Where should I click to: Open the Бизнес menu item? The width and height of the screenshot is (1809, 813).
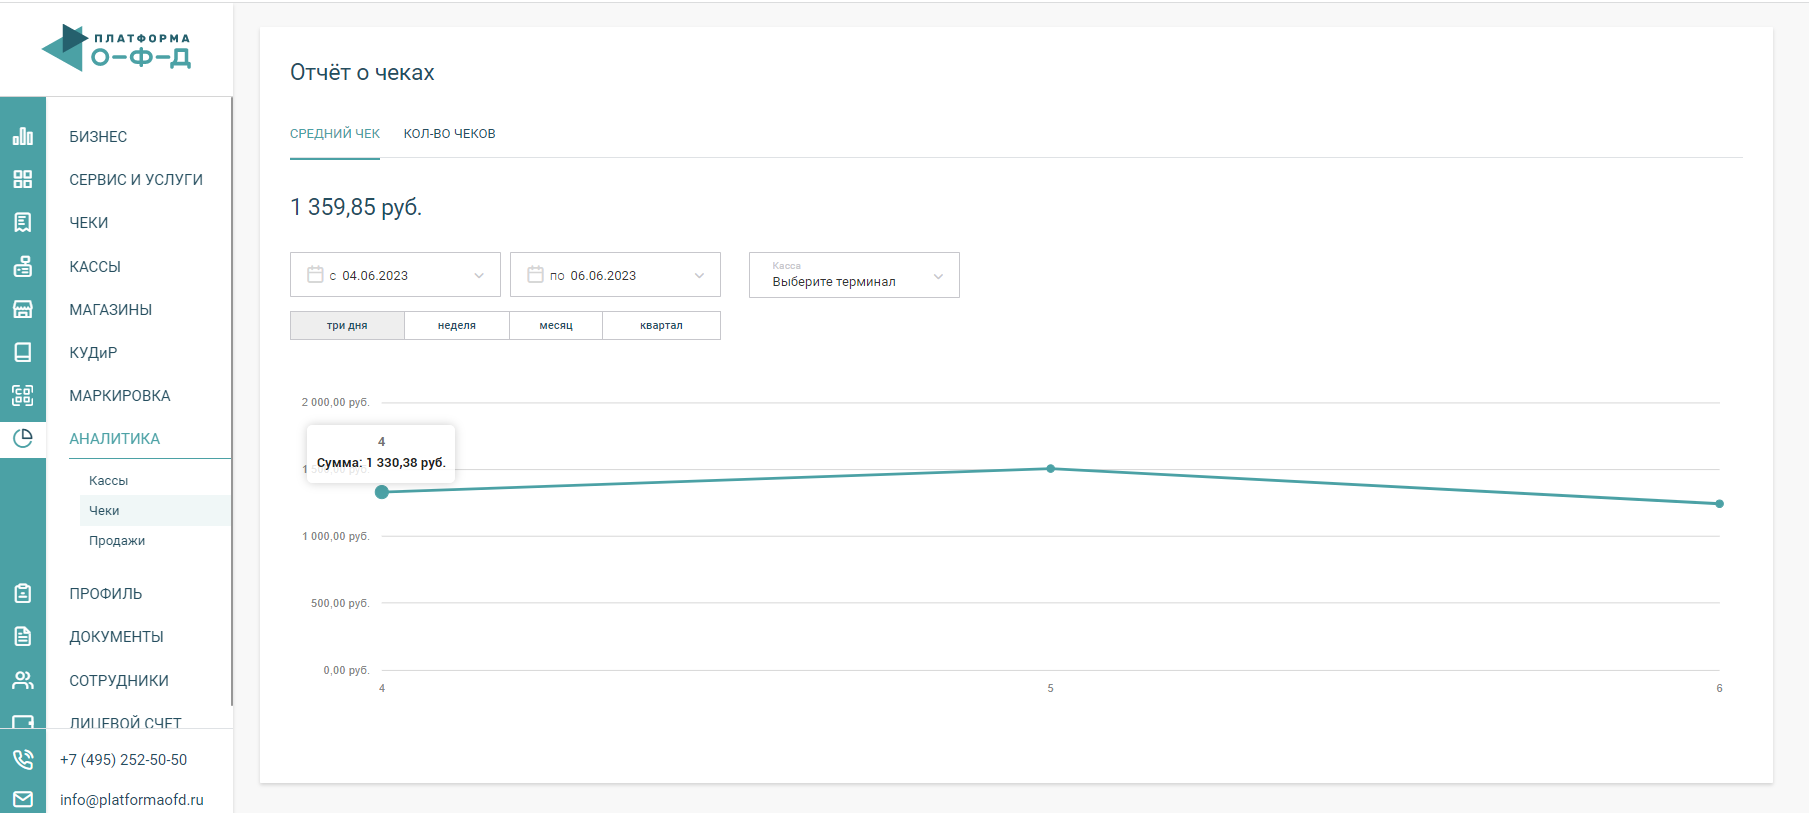98,137
